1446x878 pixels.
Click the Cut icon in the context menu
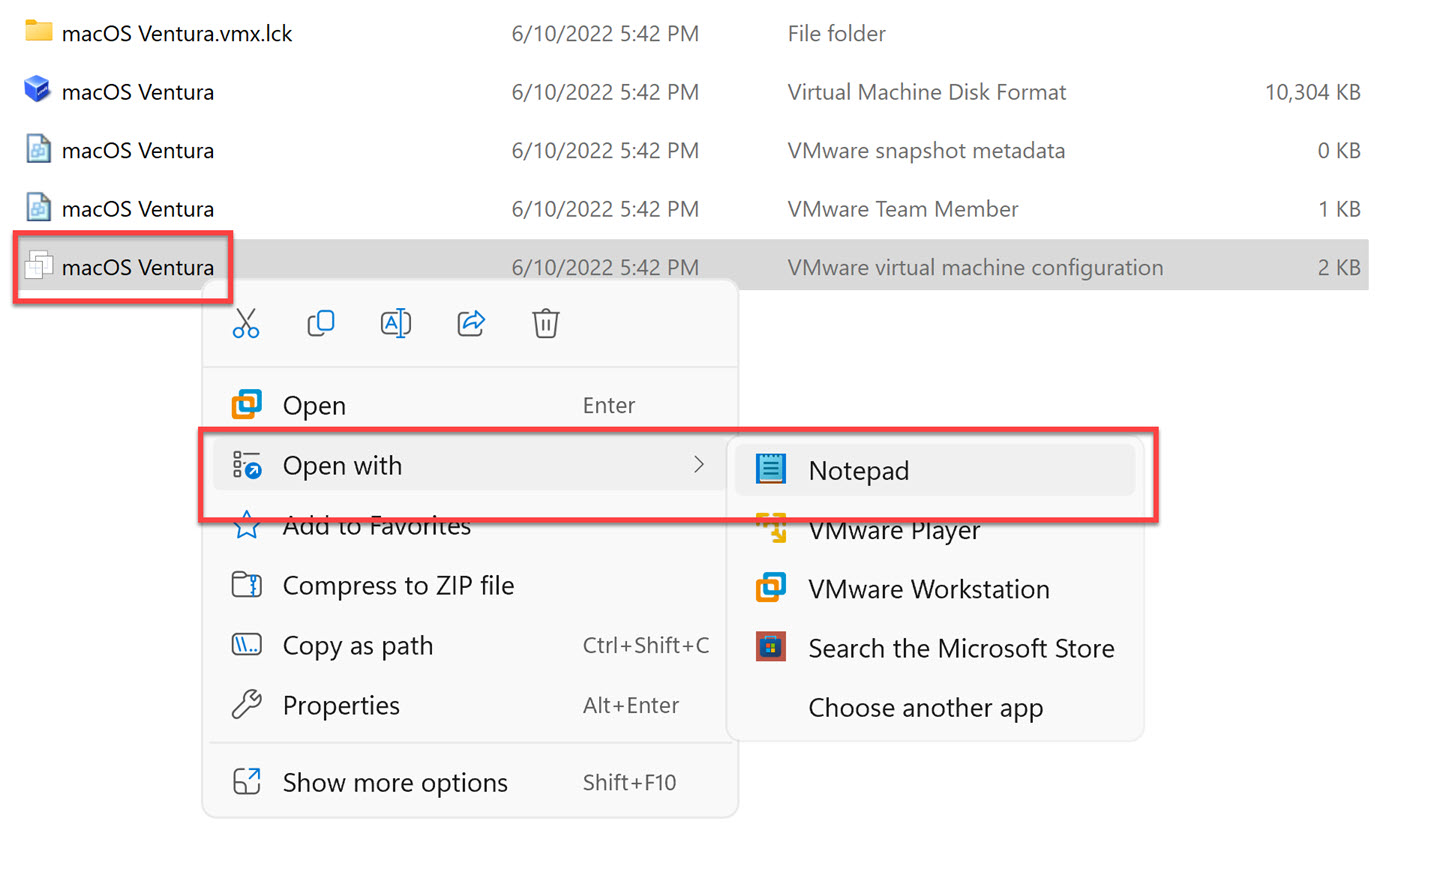point(246,323)
